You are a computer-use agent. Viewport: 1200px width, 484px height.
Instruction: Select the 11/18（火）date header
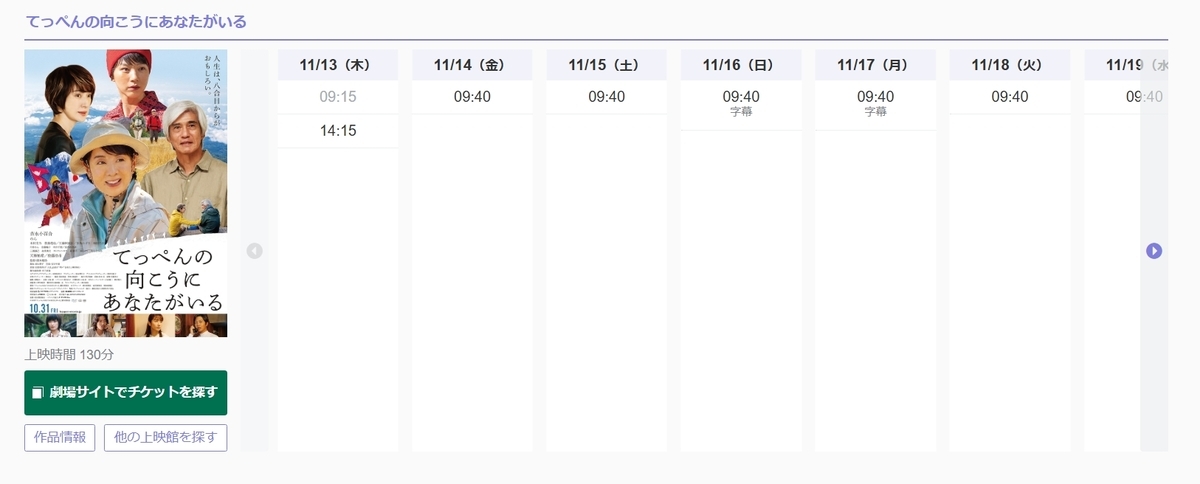pyautogui.click(x=1010, y=65)
